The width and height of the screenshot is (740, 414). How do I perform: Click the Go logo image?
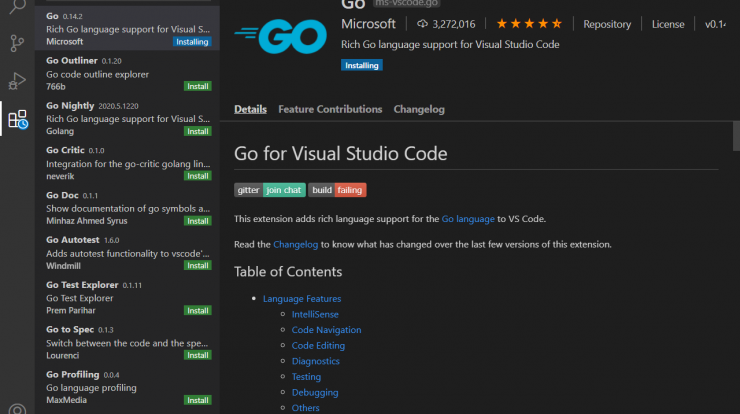point(280,36)
